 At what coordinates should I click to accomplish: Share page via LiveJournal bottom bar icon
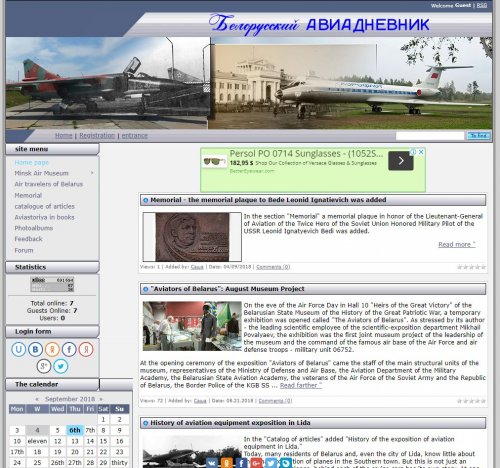tap(286, 463)
